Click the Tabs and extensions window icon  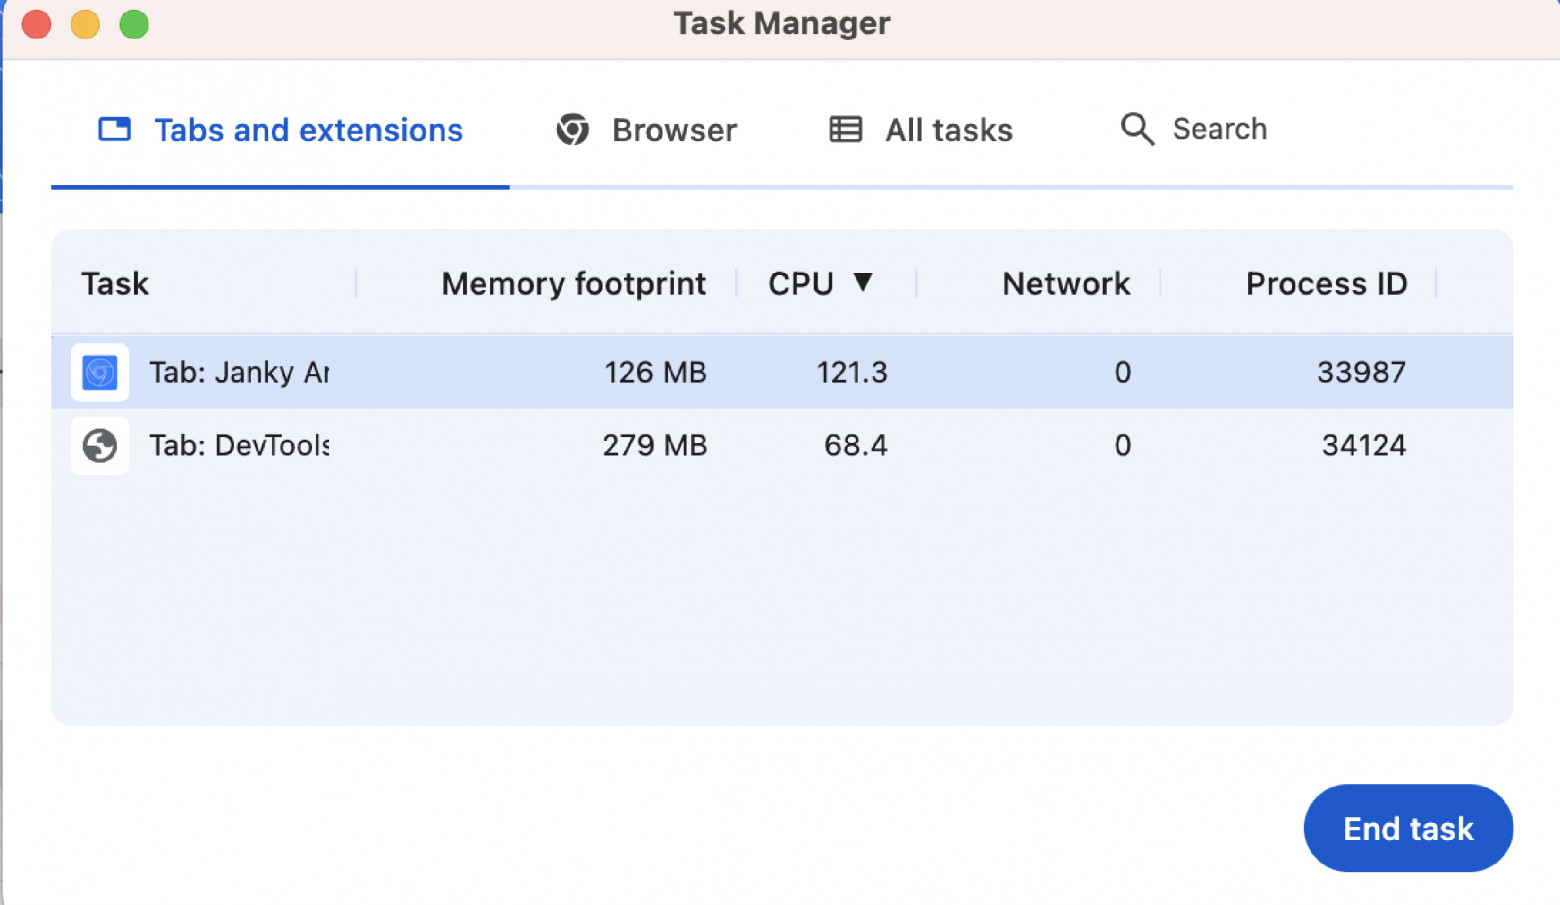coord(114,129)
